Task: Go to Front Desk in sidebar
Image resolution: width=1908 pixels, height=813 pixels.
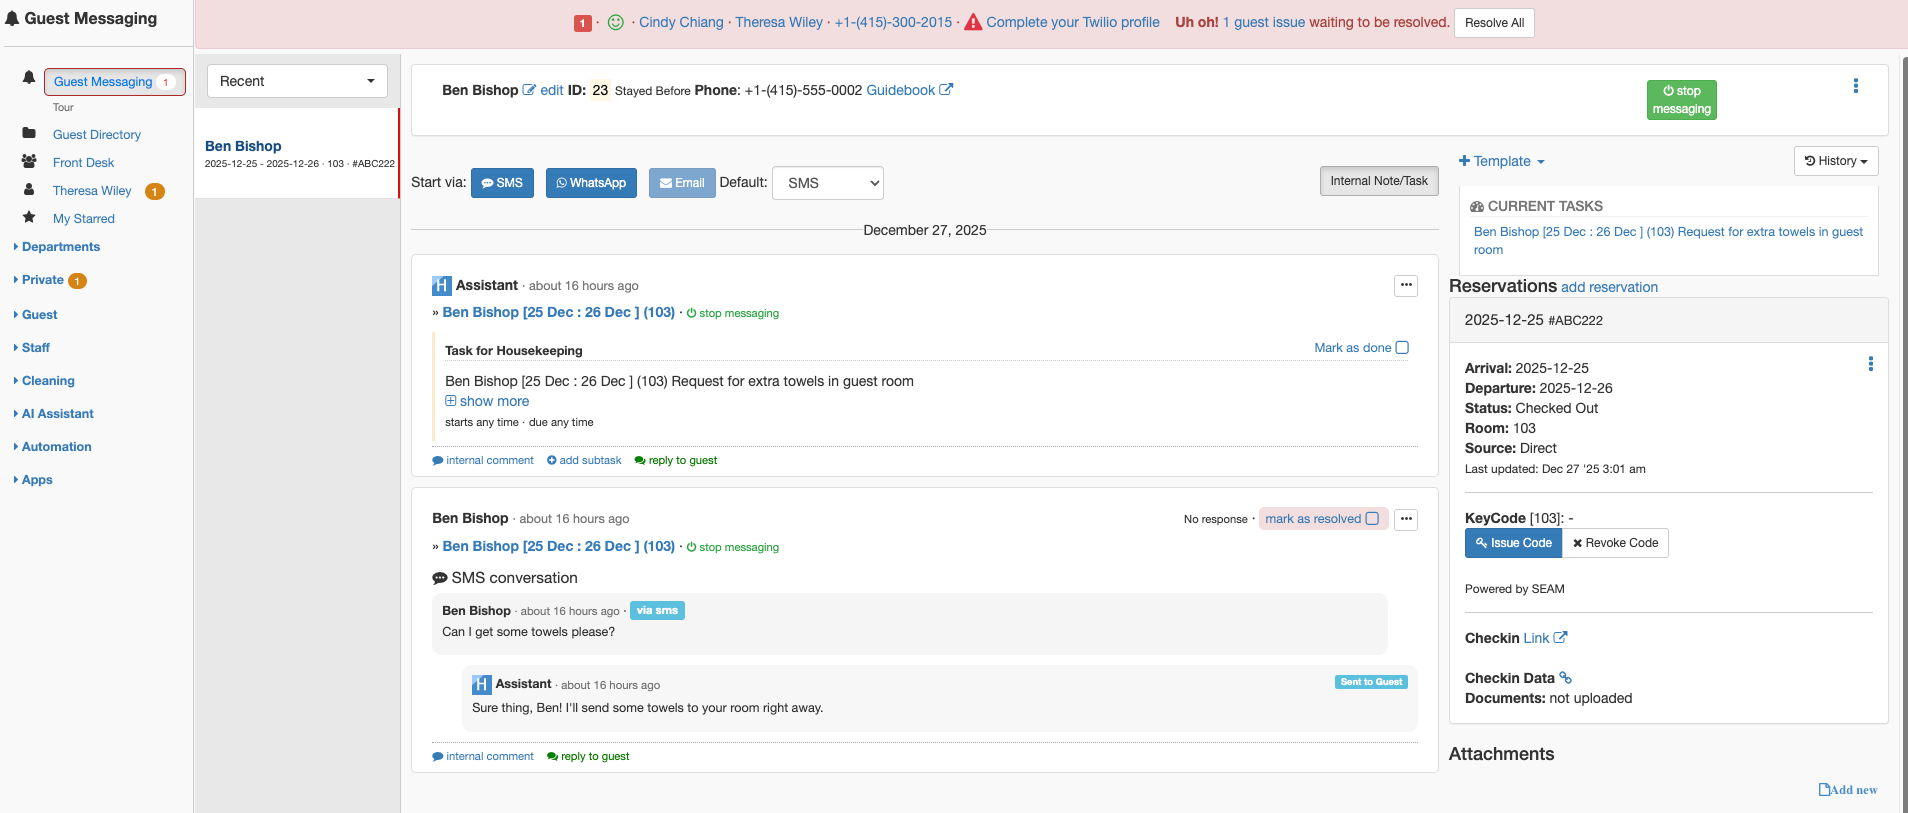Action: click(x=83, y=163)
